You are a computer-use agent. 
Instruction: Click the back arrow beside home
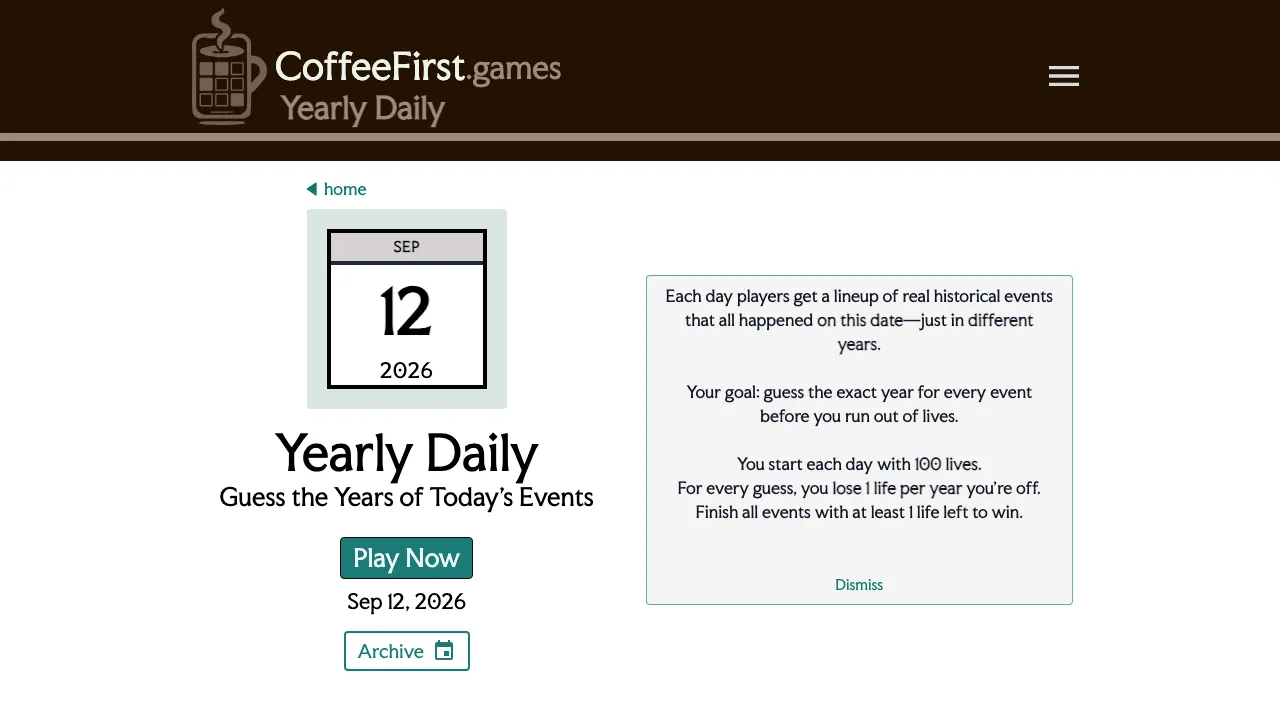[312, 189]
